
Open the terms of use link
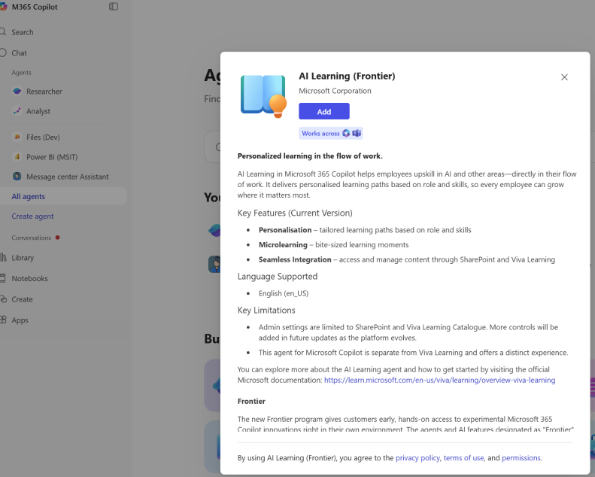click(464, 458)
